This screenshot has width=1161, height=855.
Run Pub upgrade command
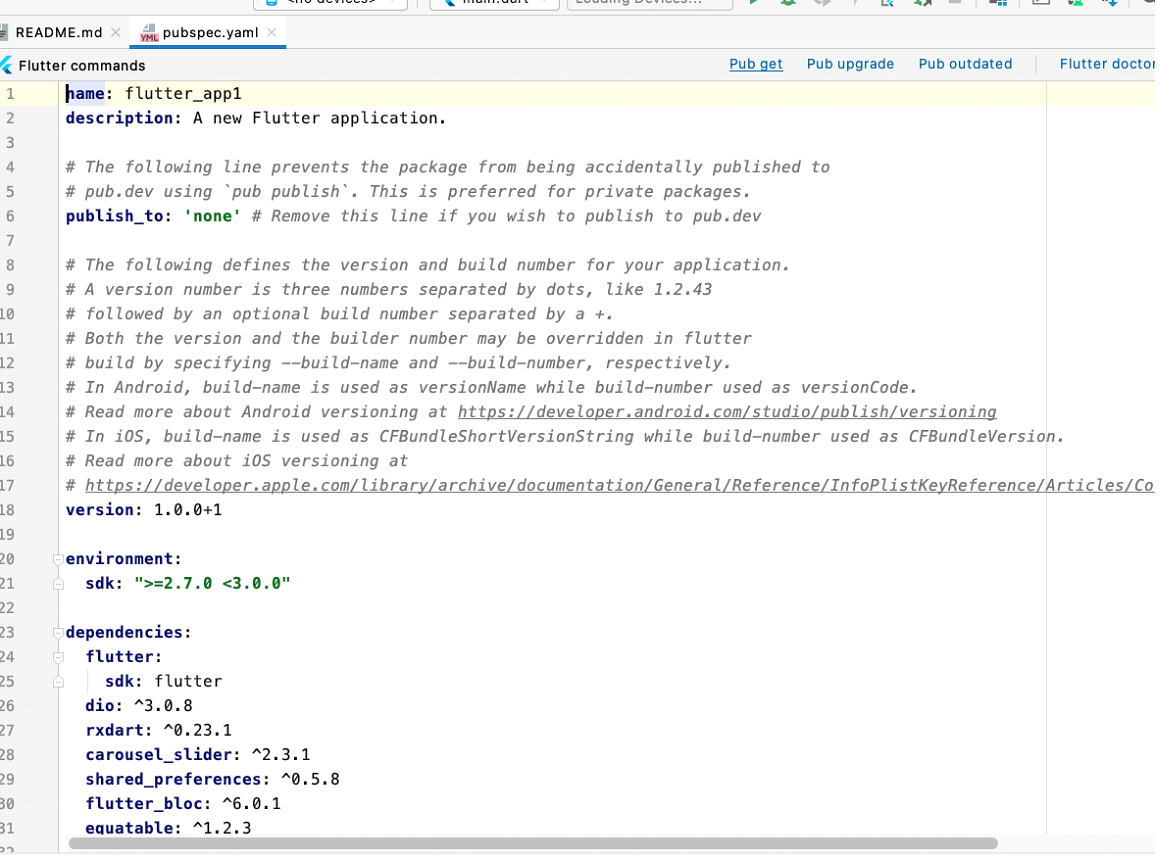click(x=850, y=64)
